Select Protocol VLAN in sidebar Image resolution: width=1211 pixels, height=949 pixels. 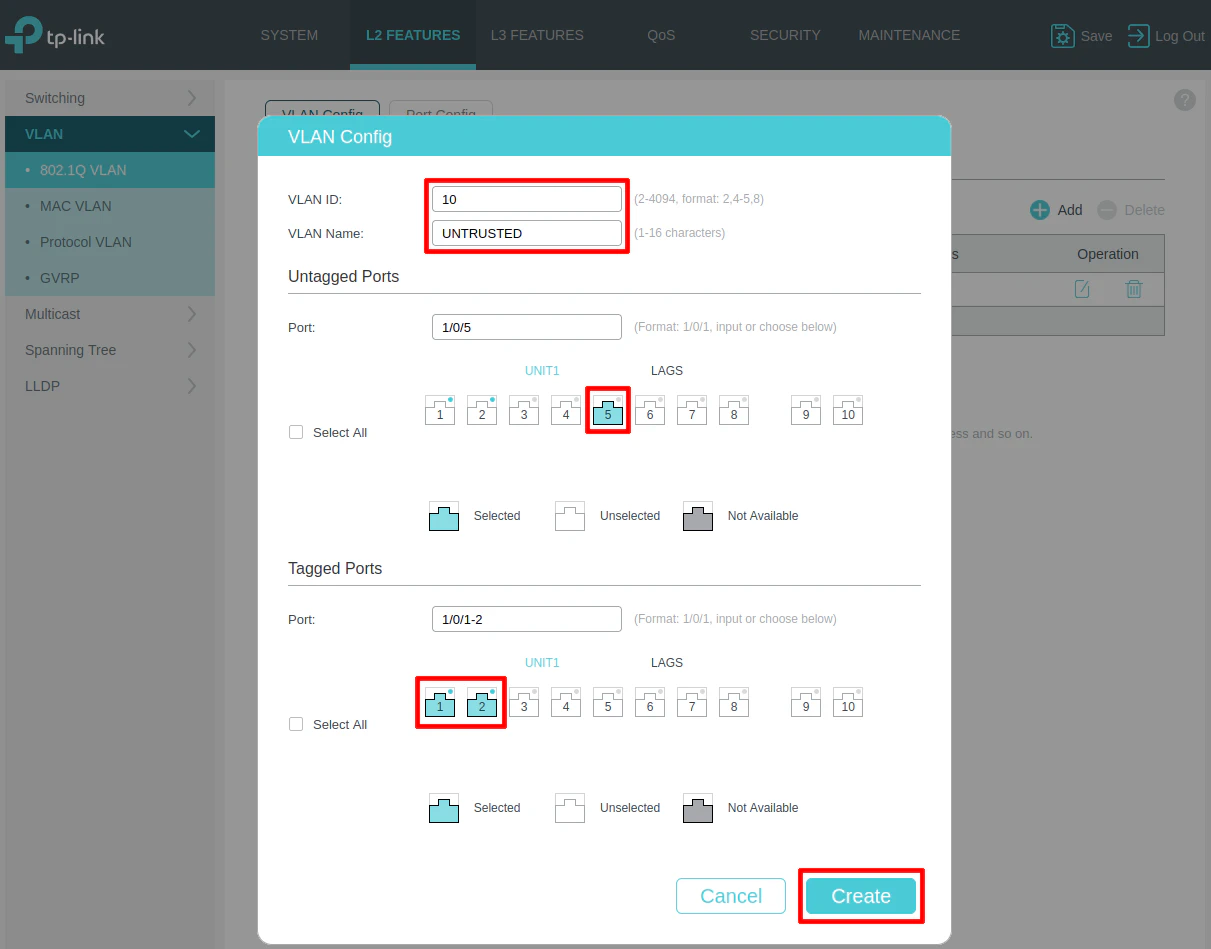click(x=110, y=242)
